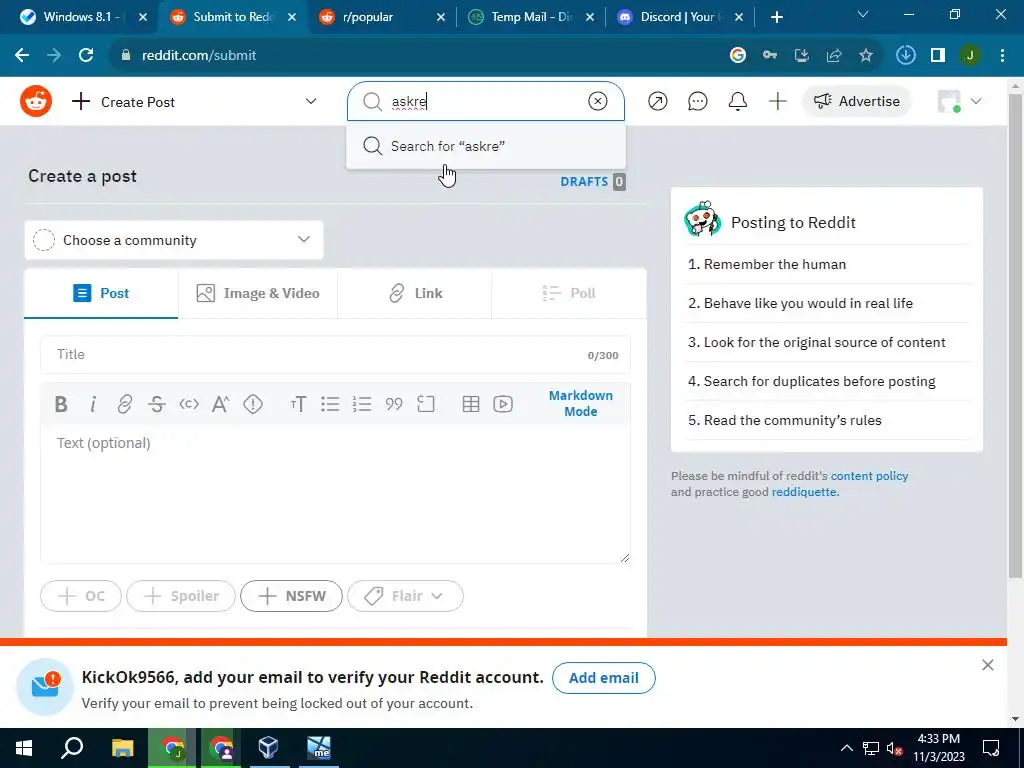Open the chat bubble icon
The height and width of the screenshot is (768, 1024).
pos(697,101)
